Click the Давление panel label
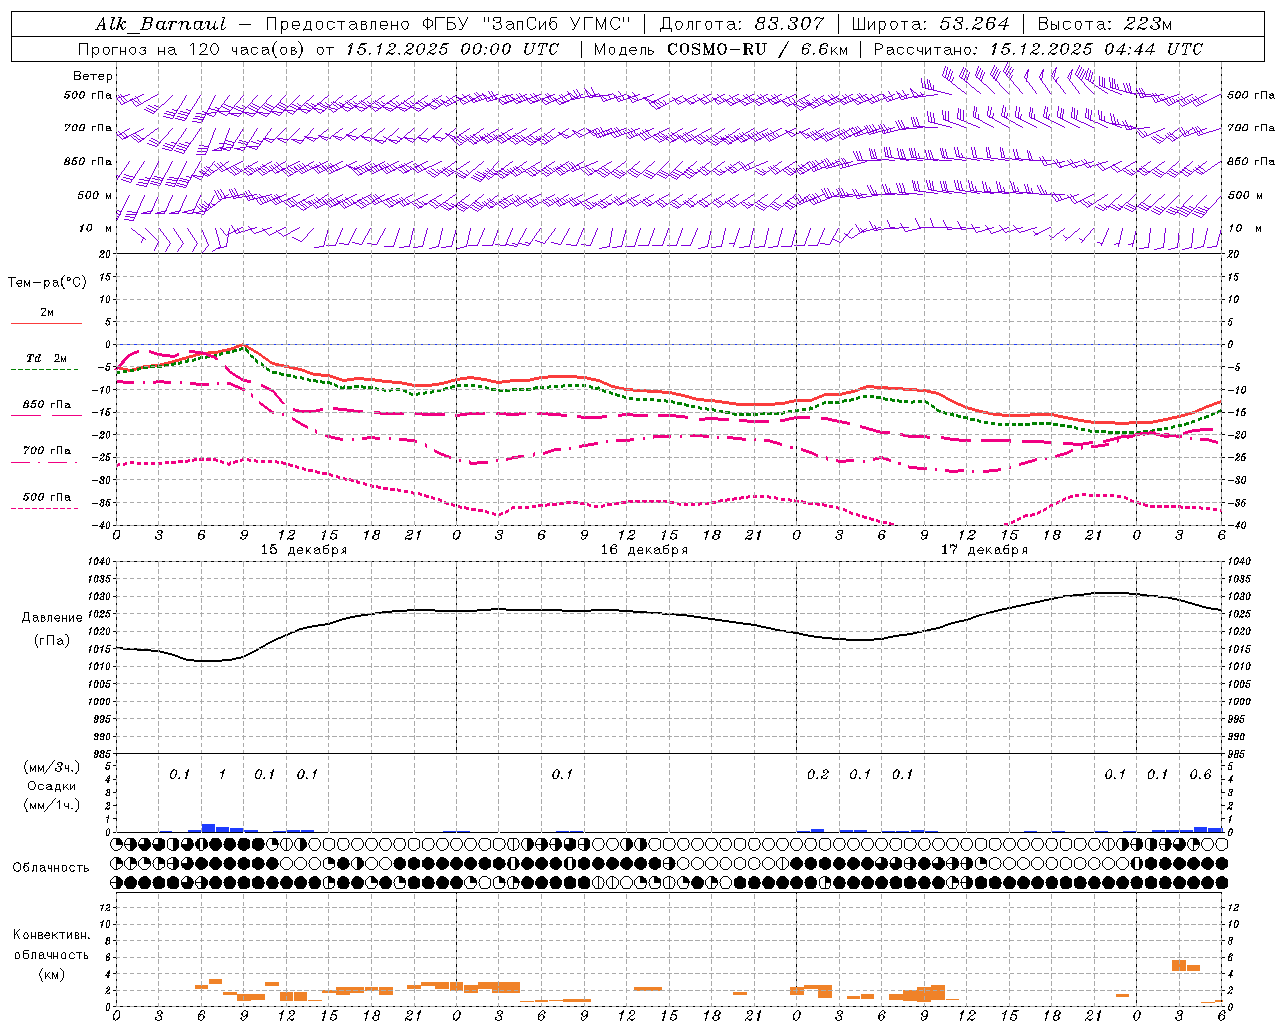 coord(52,618)
